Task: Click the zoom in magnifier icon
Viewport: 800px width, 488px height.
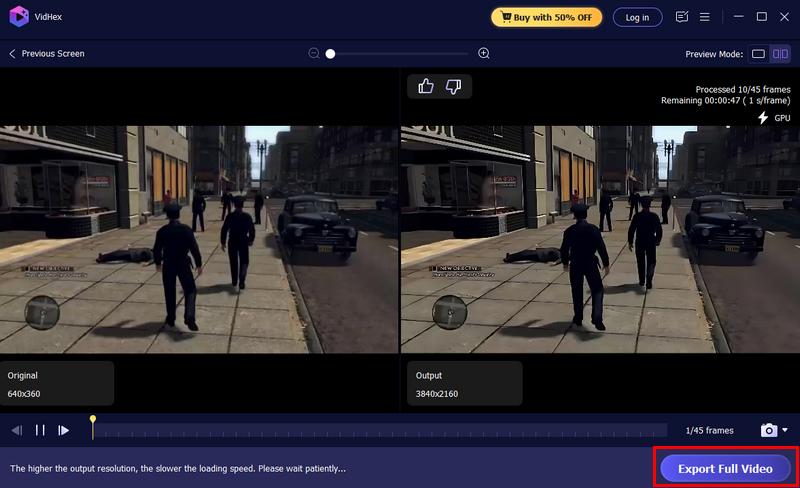Action: tap(484, 53)
